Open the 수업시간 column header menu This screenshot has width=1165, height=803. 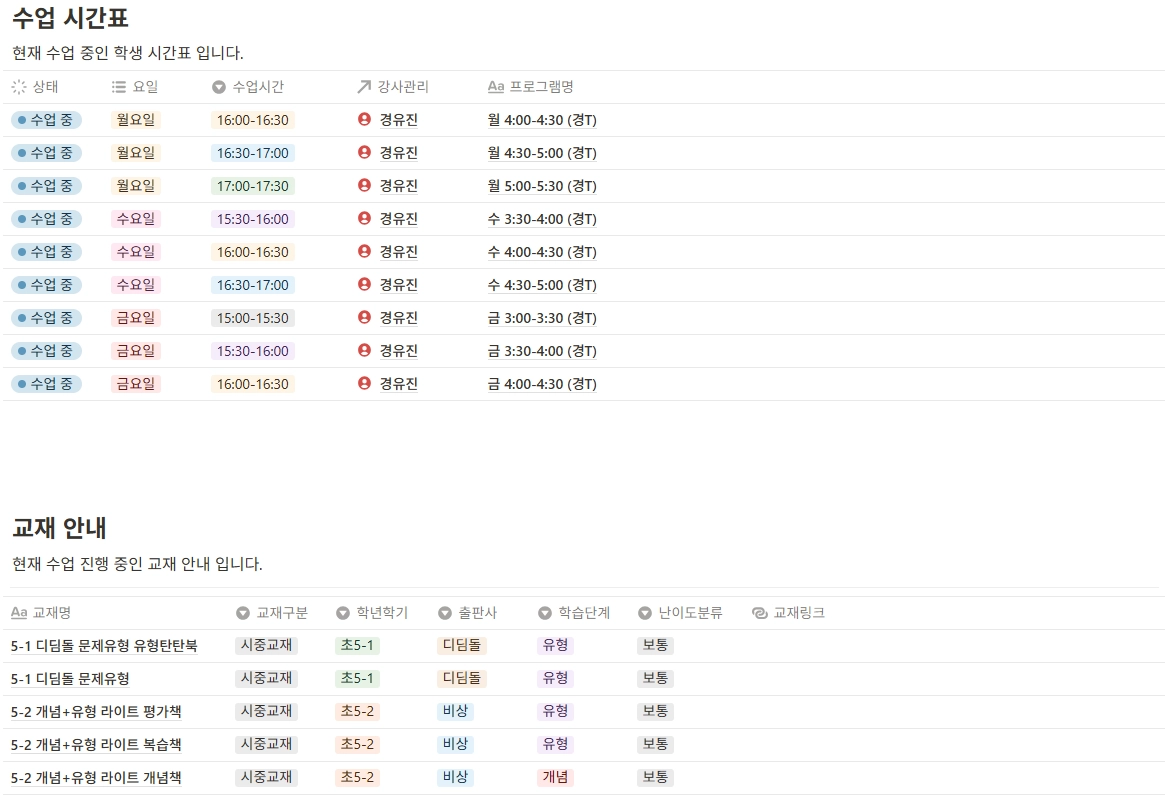tap(248, 87)
